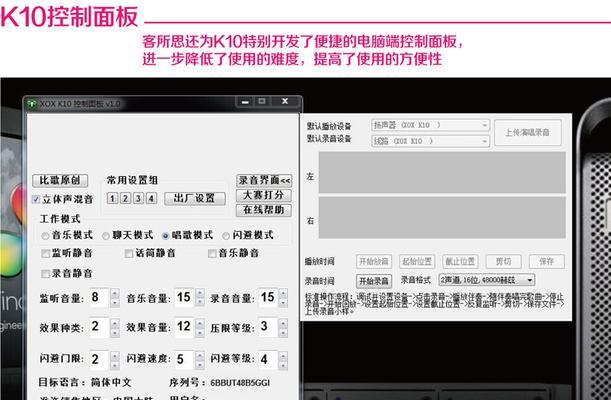Enable 录音静音 checkbox
The height and width of the screenshot is (400, 611).
46,274
